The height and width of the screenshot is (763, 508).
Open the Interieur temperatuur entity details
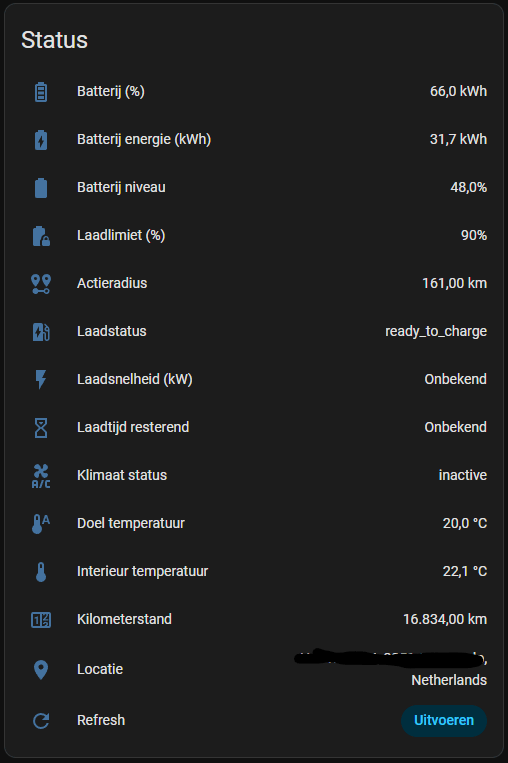tap(254, 571)
